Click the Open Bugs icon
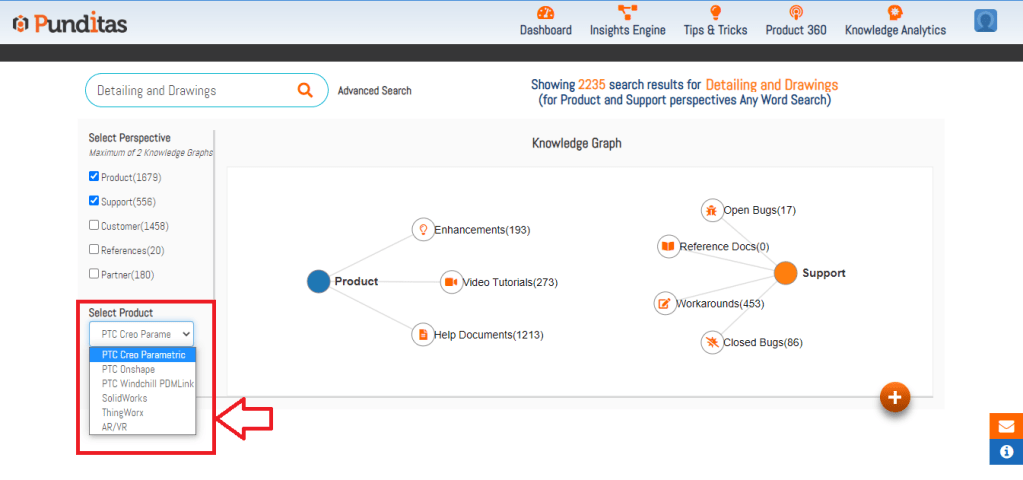The width and height of the screenshot is (1023, 480). coord(710,210)
